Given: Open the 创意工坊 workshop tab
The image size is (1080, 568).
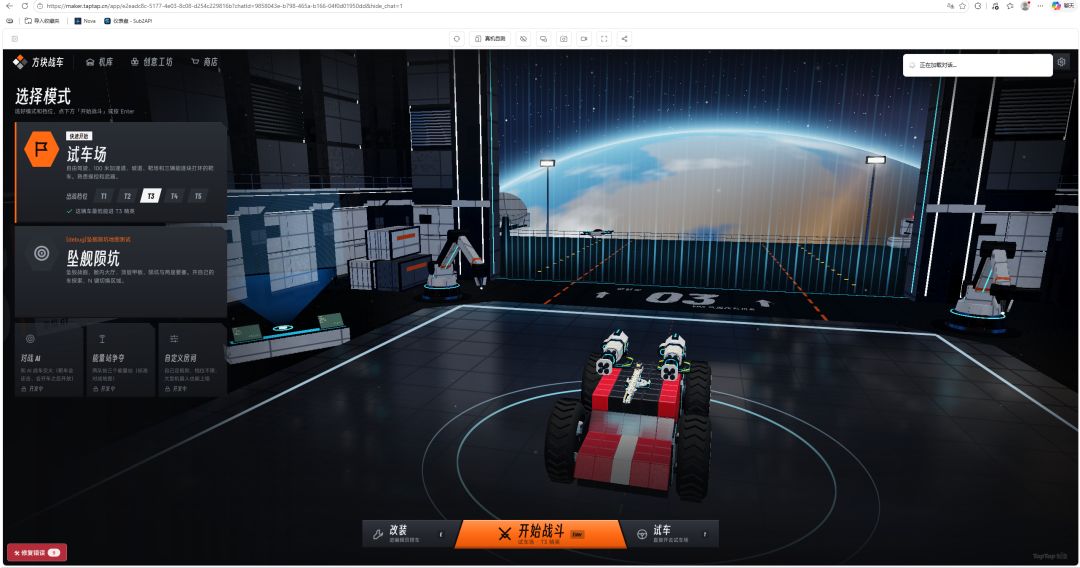Looking at the screenshot, I should pyautogui.click(x=152, y=62).
